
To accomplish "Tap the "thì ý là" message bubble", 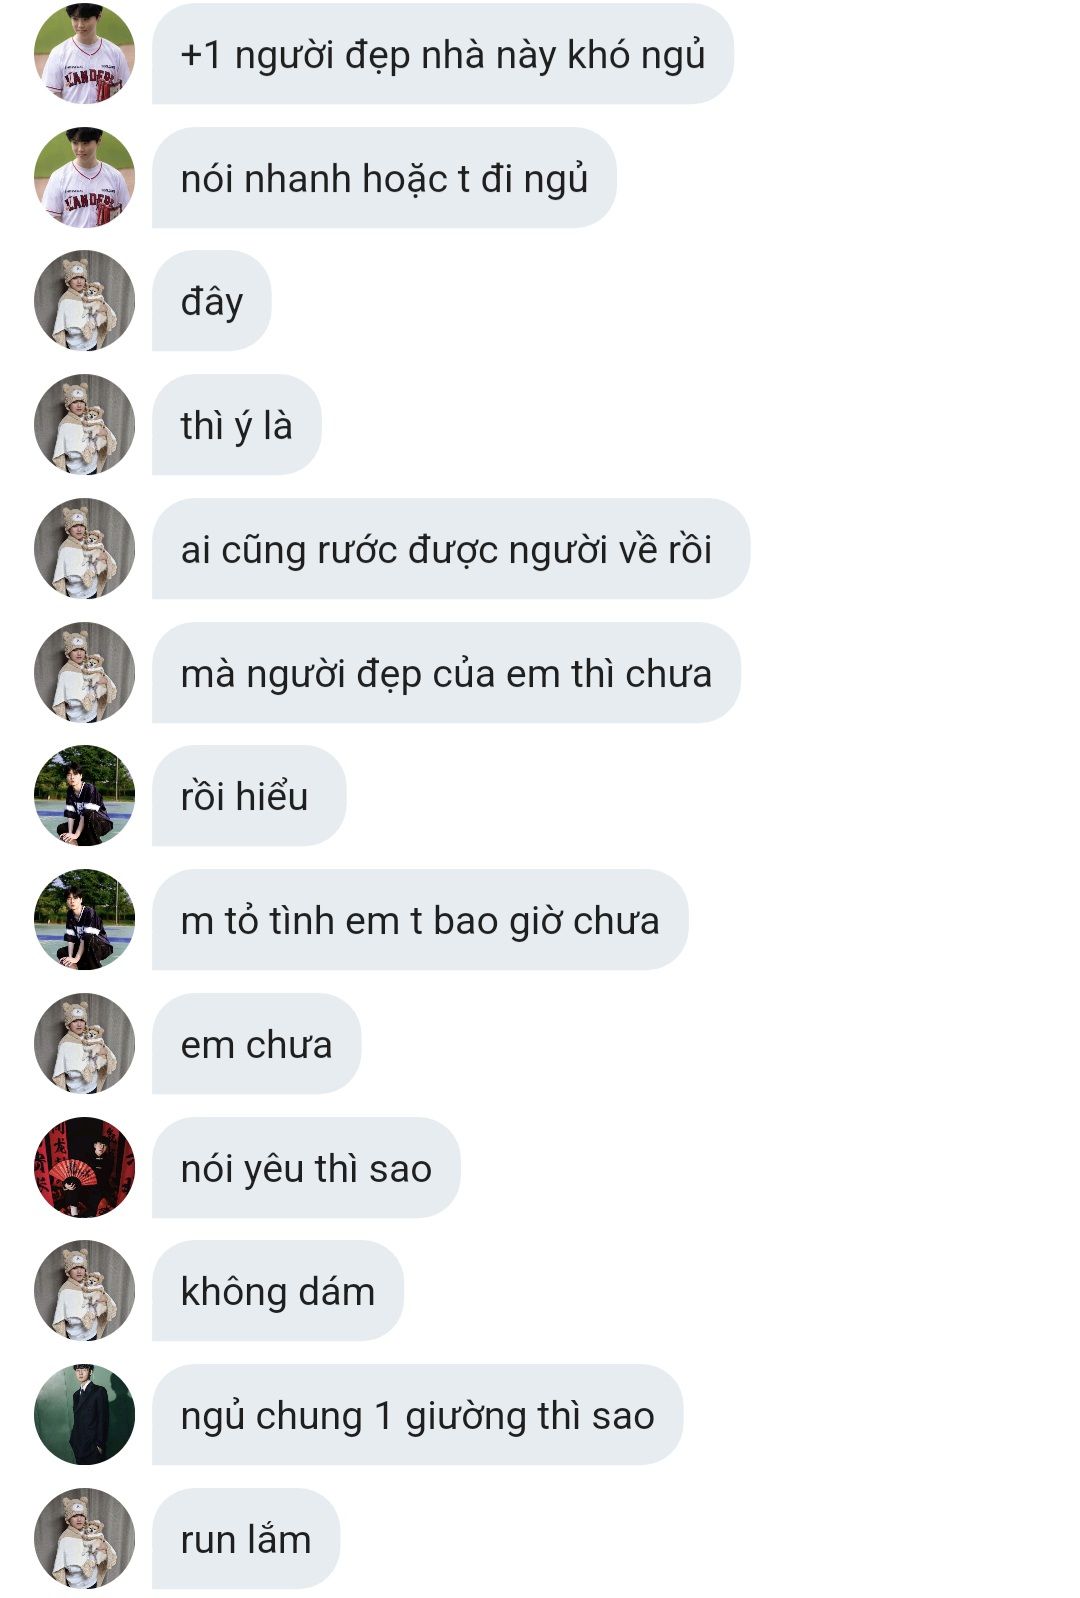I will click(237, 425).
